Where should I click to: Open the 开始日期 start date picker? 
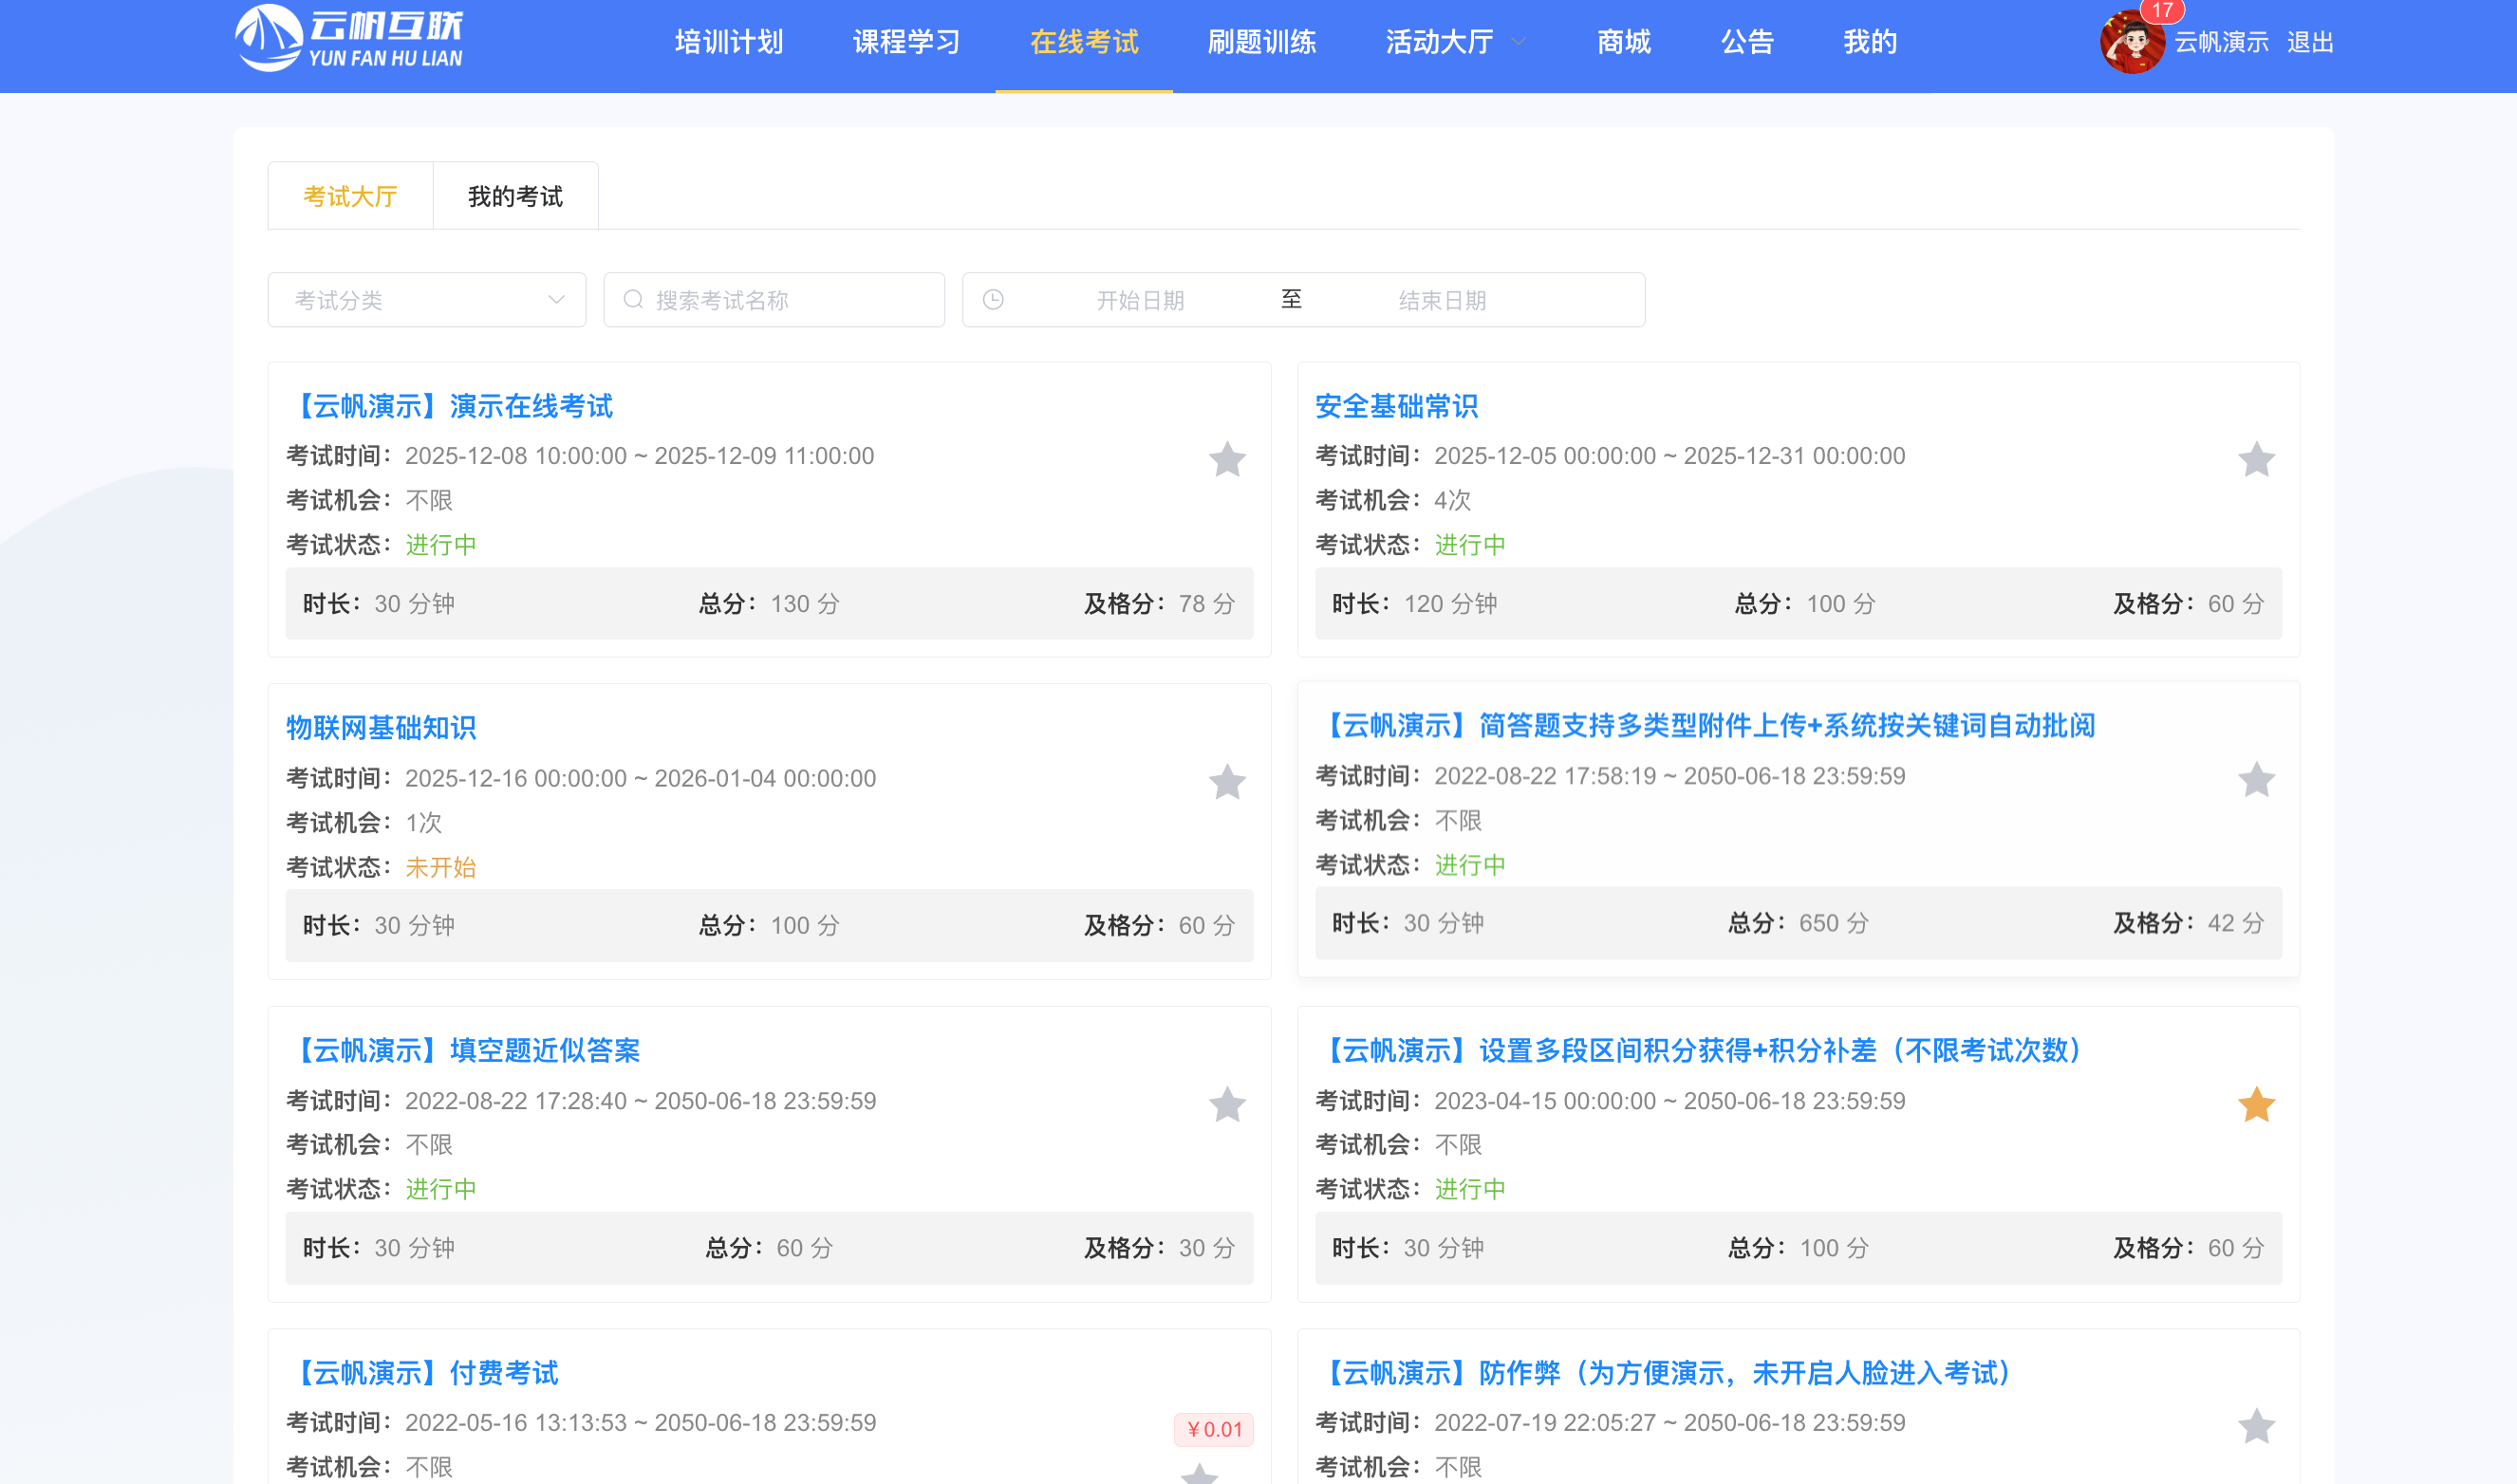pyautogui.click(x=1139, y=300)
